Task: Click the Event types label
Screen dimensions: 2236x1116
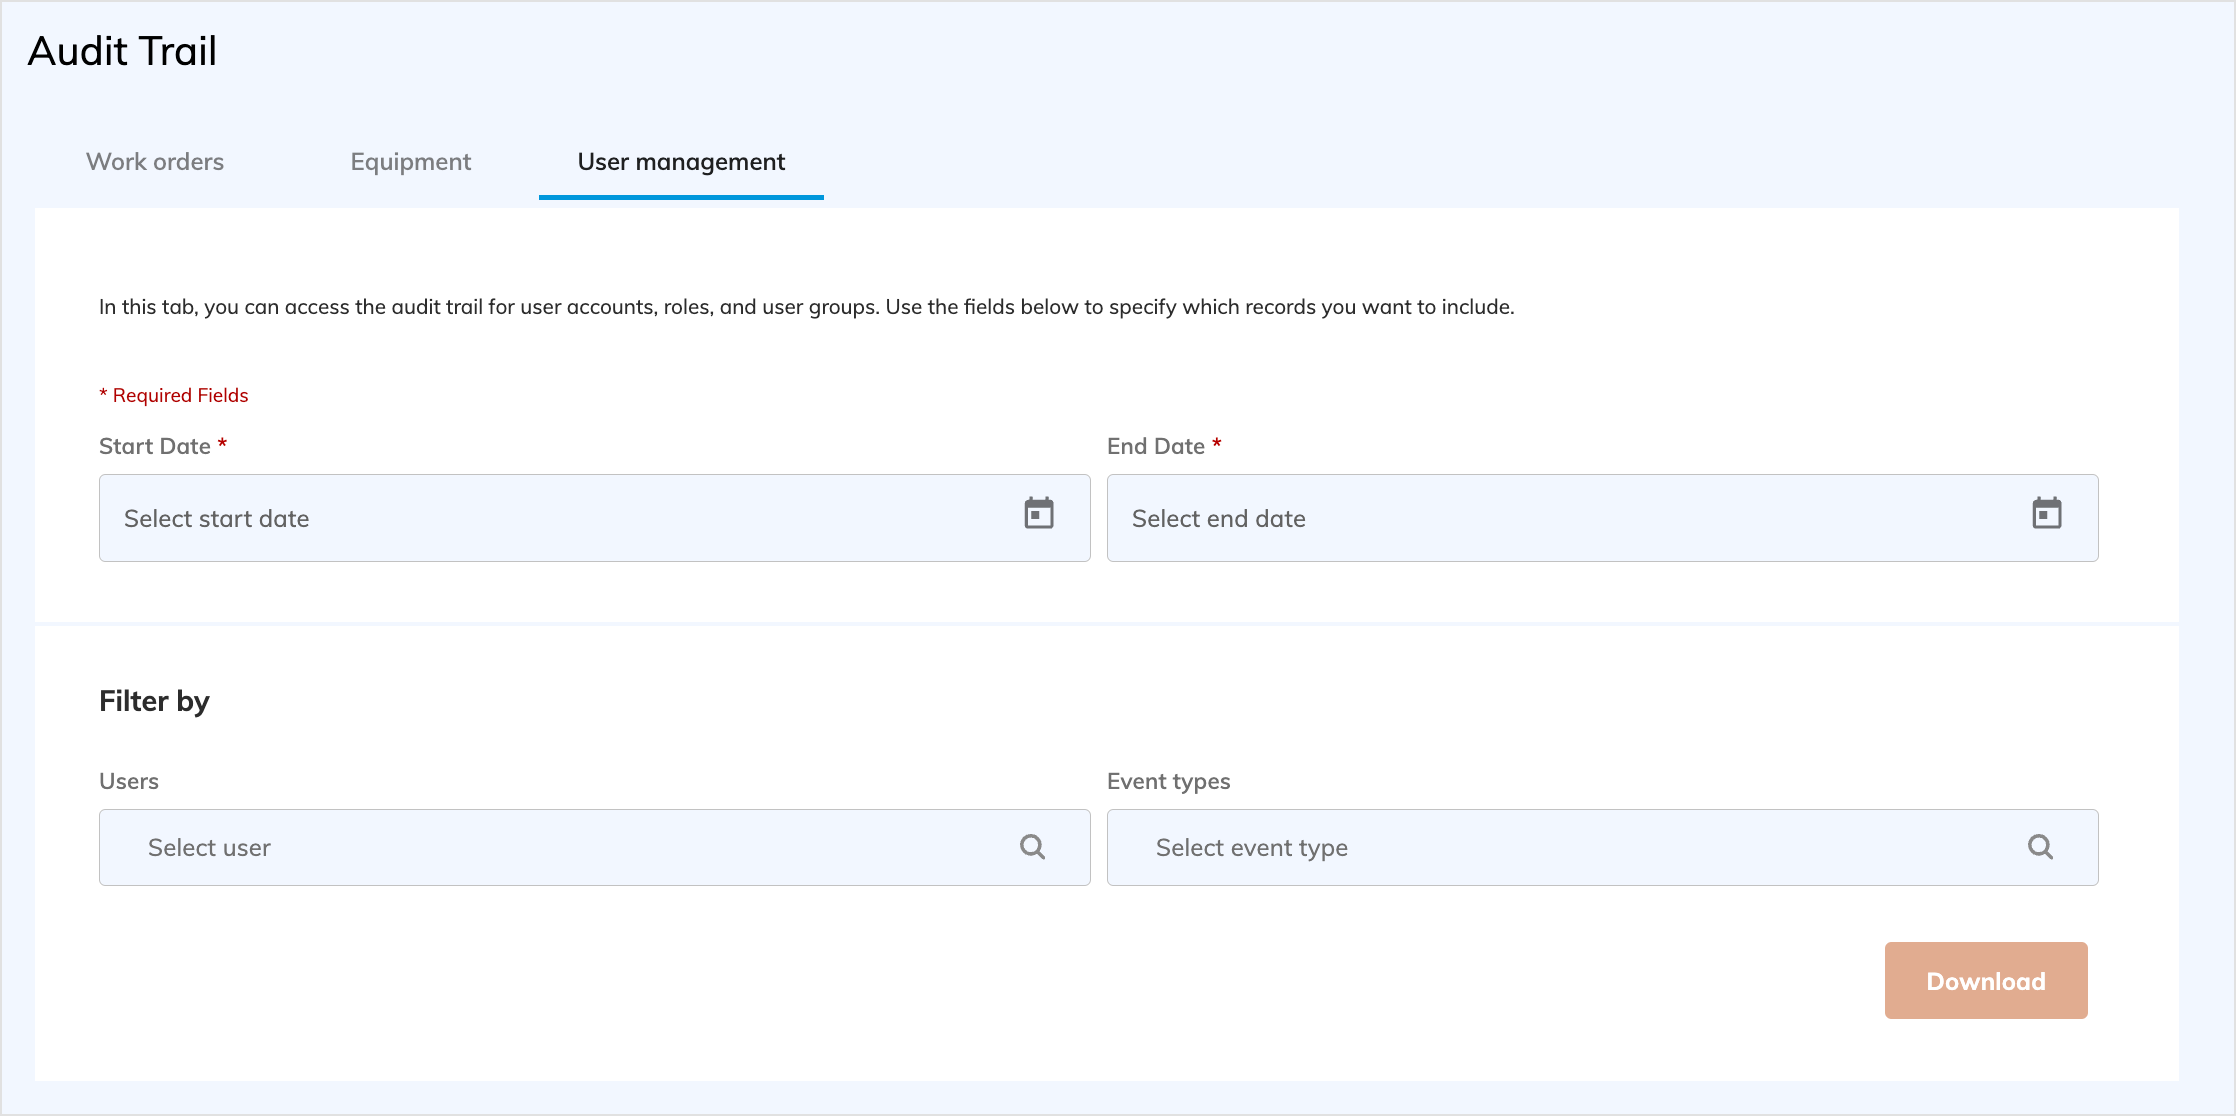Action: pos(1168,781)
